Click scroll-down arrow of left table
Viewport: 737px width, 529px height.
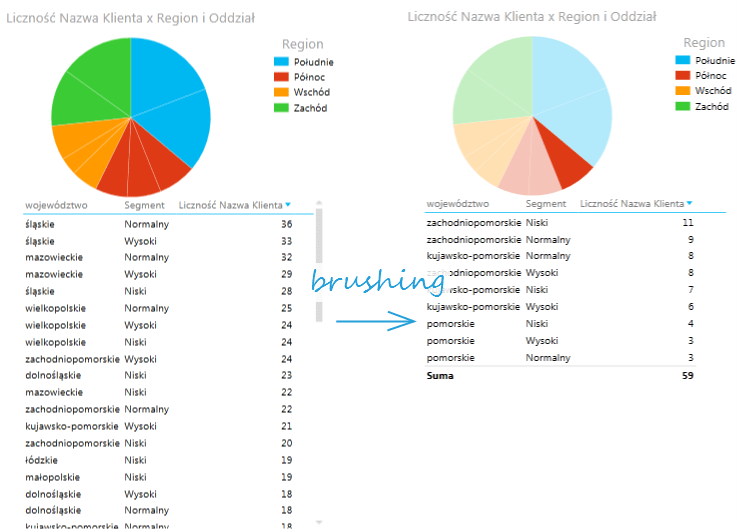click(319, 522)
